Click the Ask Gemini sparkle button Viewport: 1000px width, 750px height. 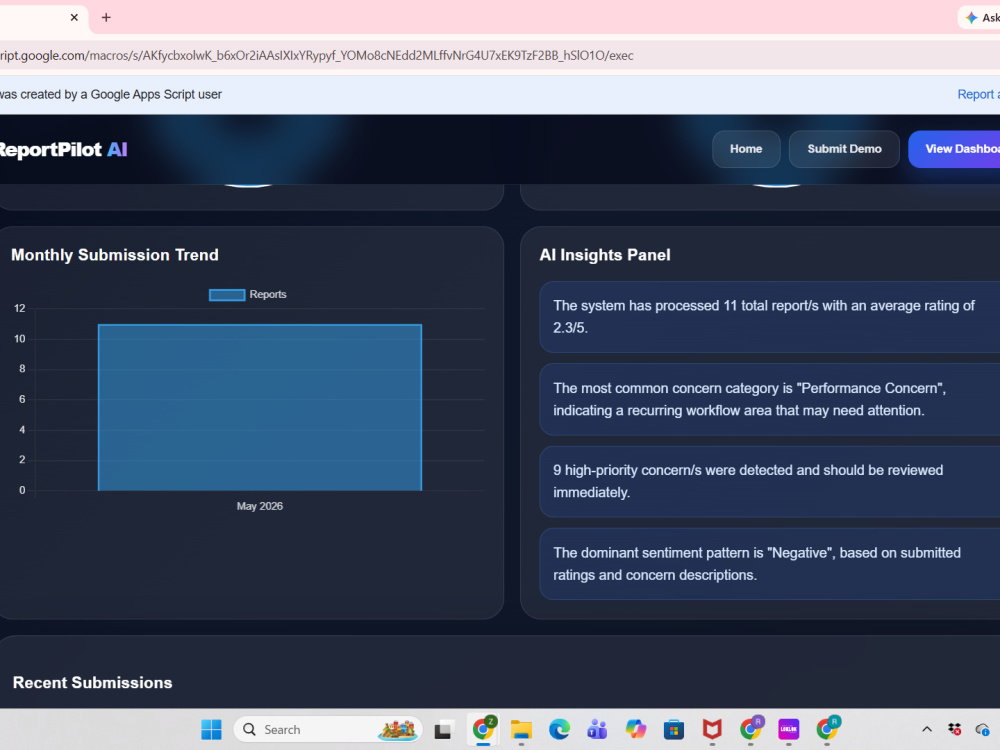coord(980,17)
